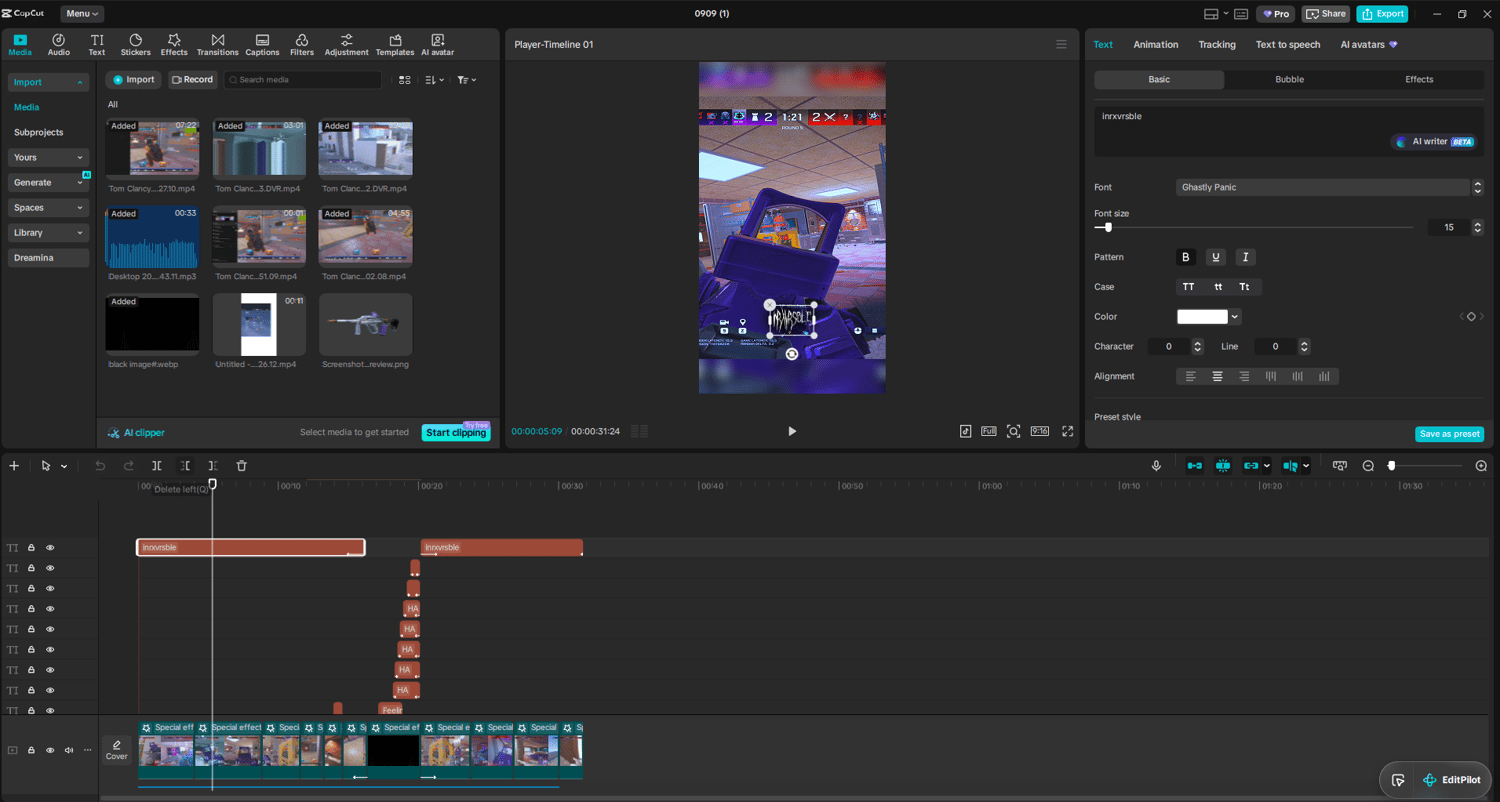1500x802 pixels.
Task: Open the fullscreen preview icon in player
Action: pos(1067,431)
